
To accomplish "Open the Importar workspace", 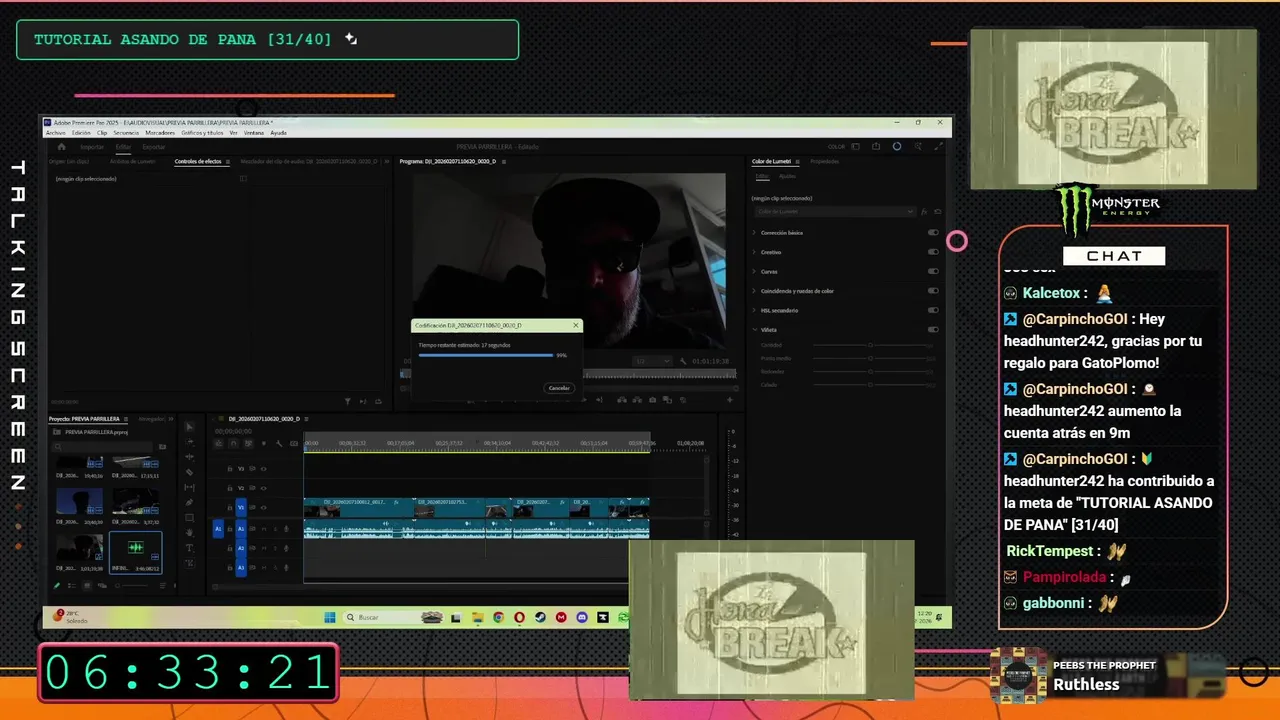I will (x=92, y=147).
